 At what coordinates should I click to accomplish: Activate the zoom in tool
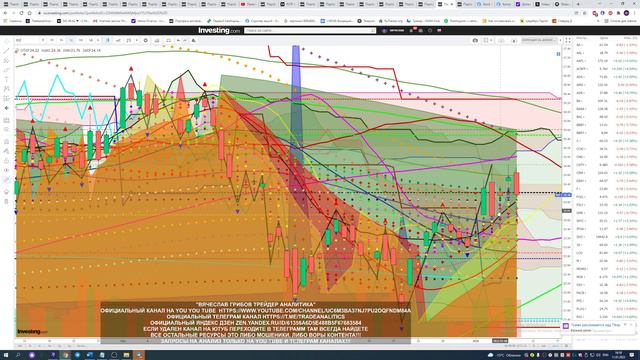pyautogui.click(x=6, y=130)
